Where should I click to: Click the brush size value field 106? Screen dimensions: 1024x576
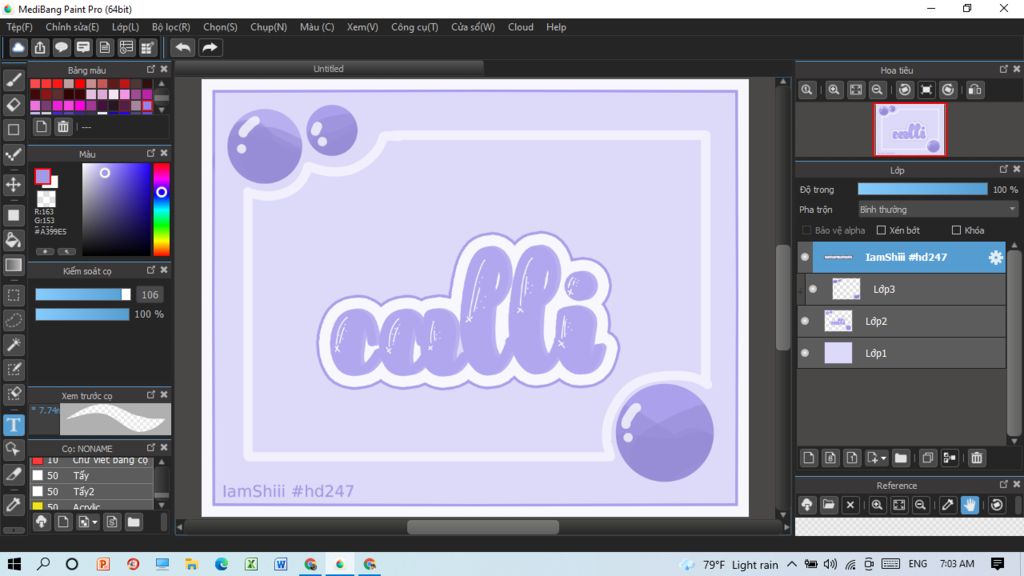[150, 295]
